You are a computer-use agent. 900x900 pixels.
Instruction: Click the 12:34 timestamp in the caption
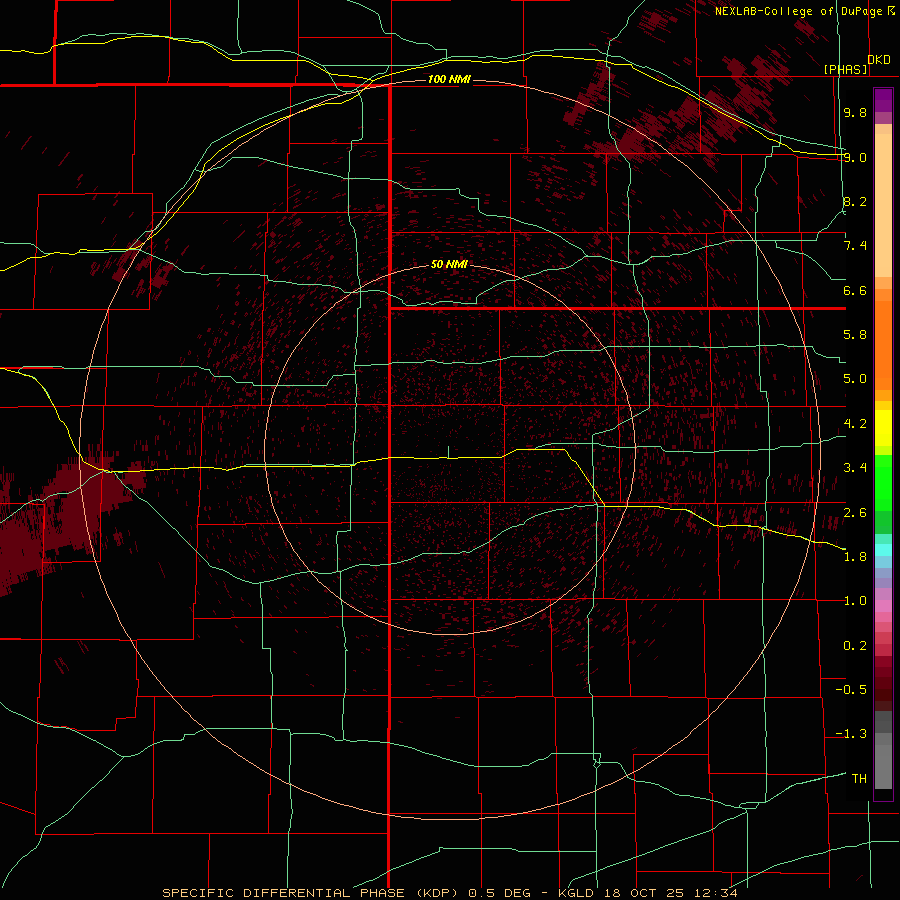718,893
